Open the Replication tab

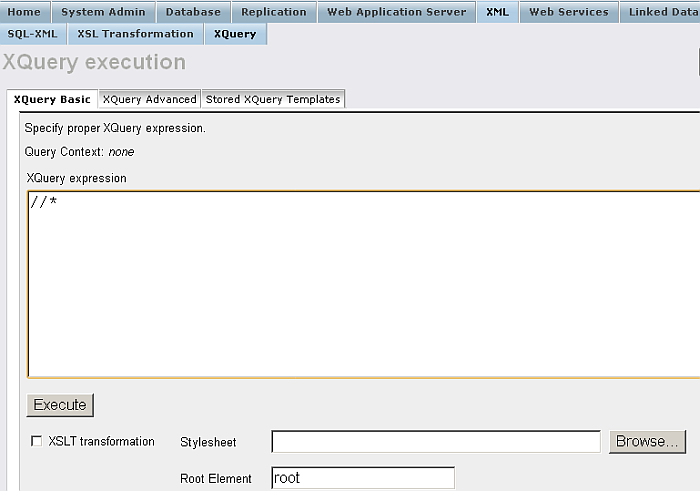pos(274,12)
